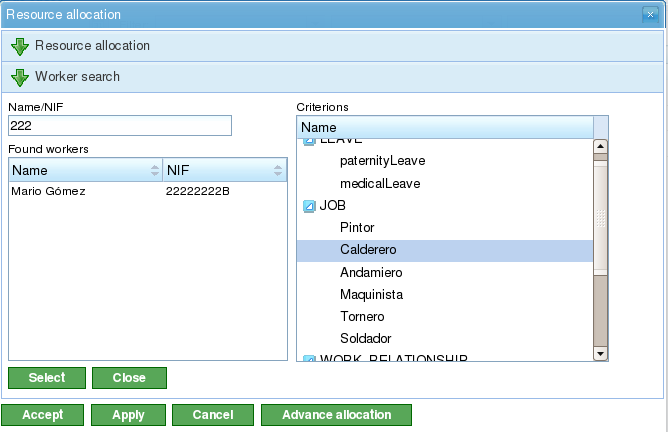Collapse the JOB criterion tree node
Screen dimensions: 668x432
click(x=309, y=206)
